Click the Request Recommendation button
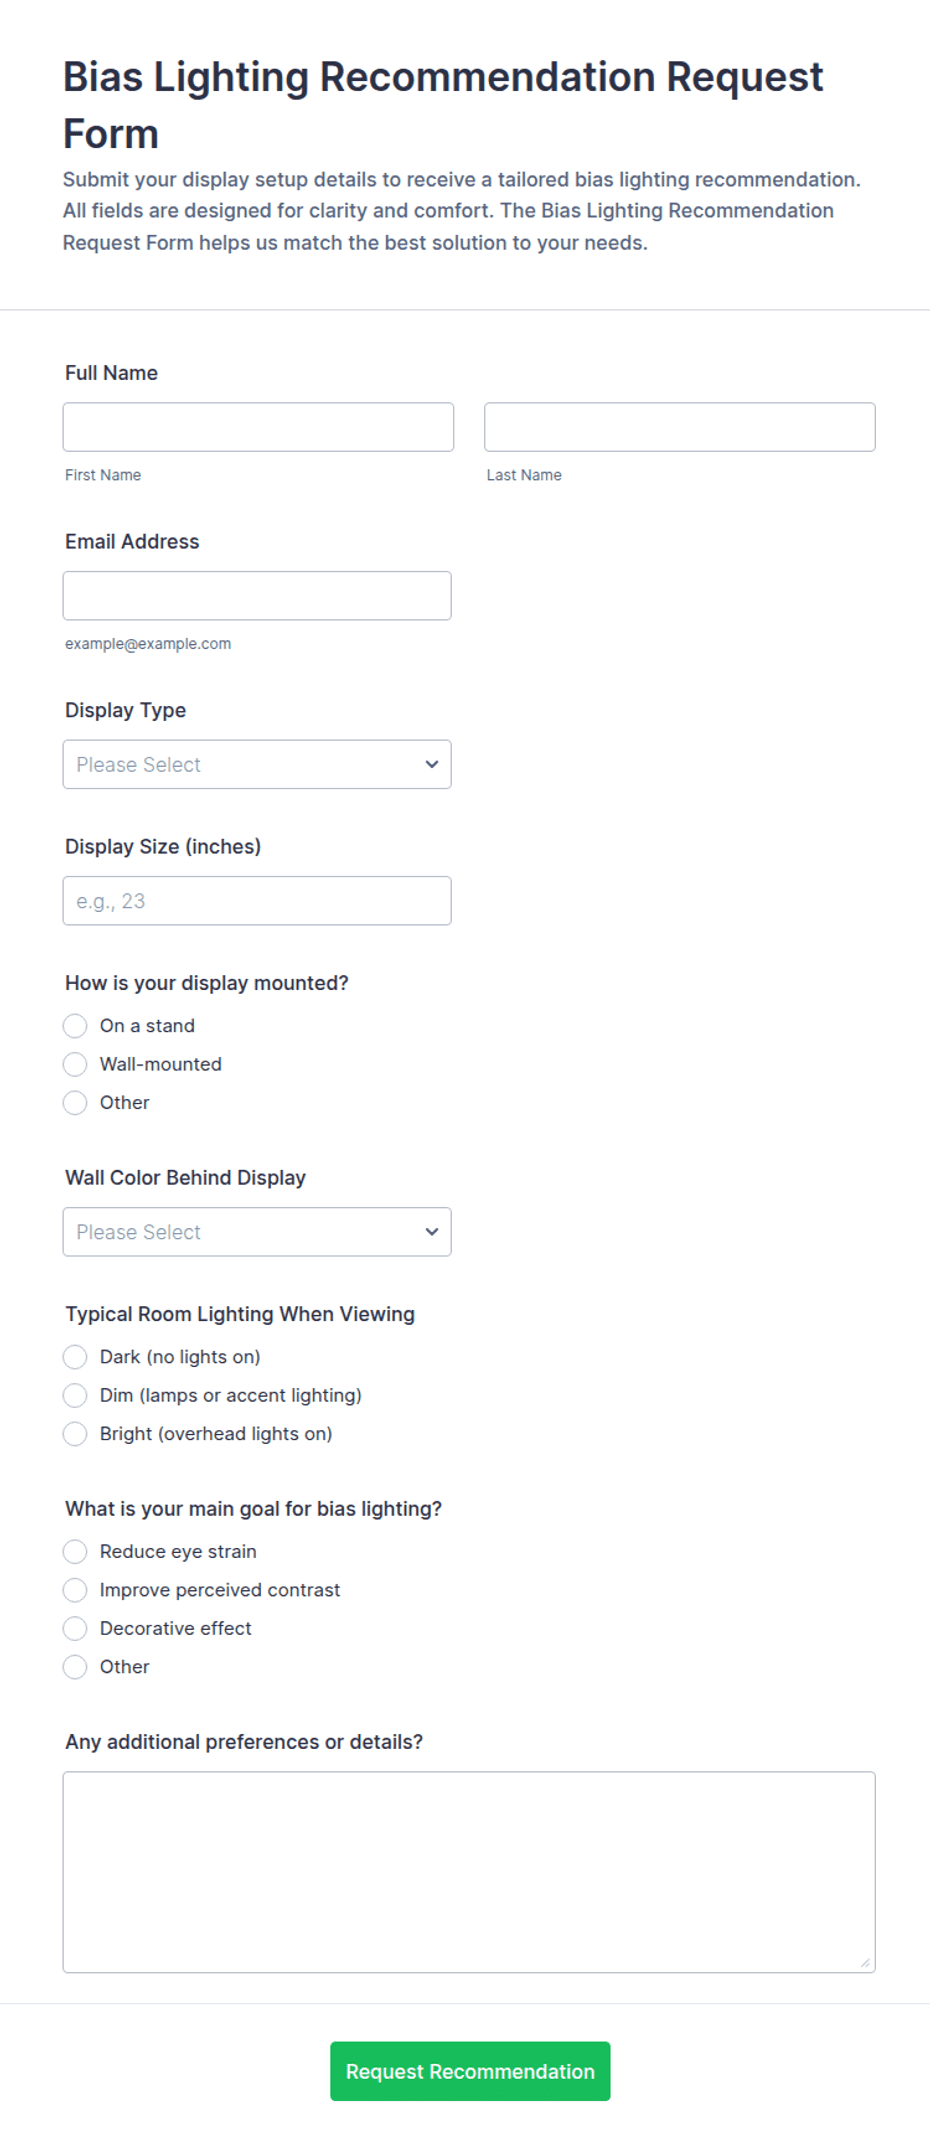 [470, 2071]
